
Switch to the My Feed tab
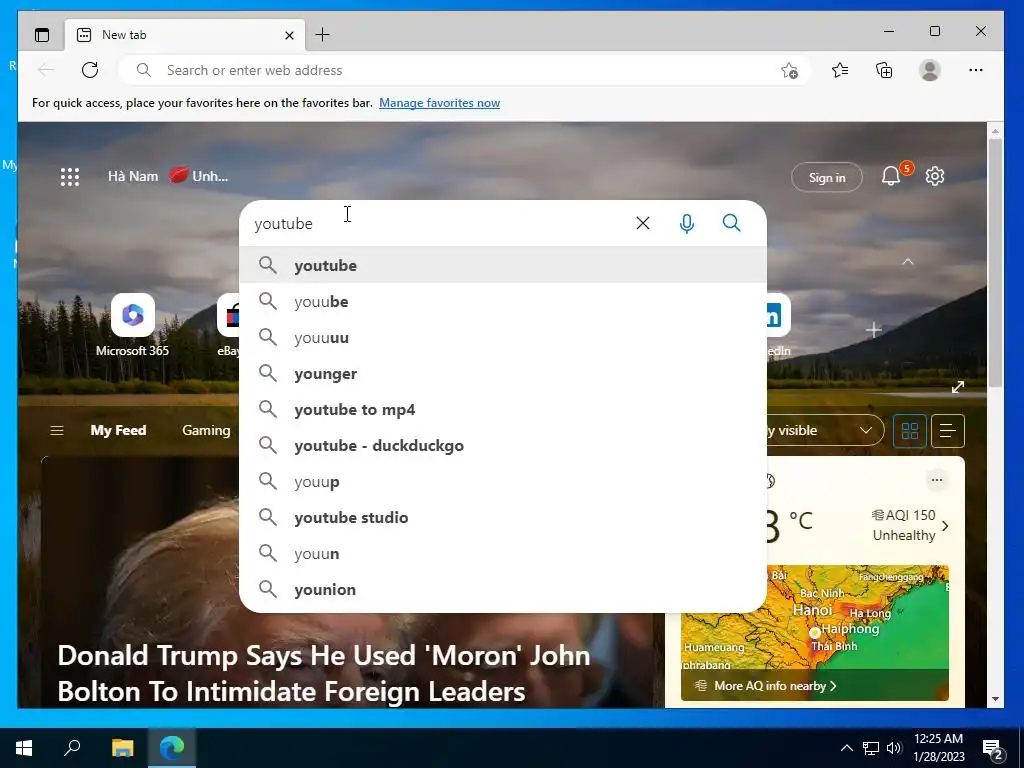(118, 430)
